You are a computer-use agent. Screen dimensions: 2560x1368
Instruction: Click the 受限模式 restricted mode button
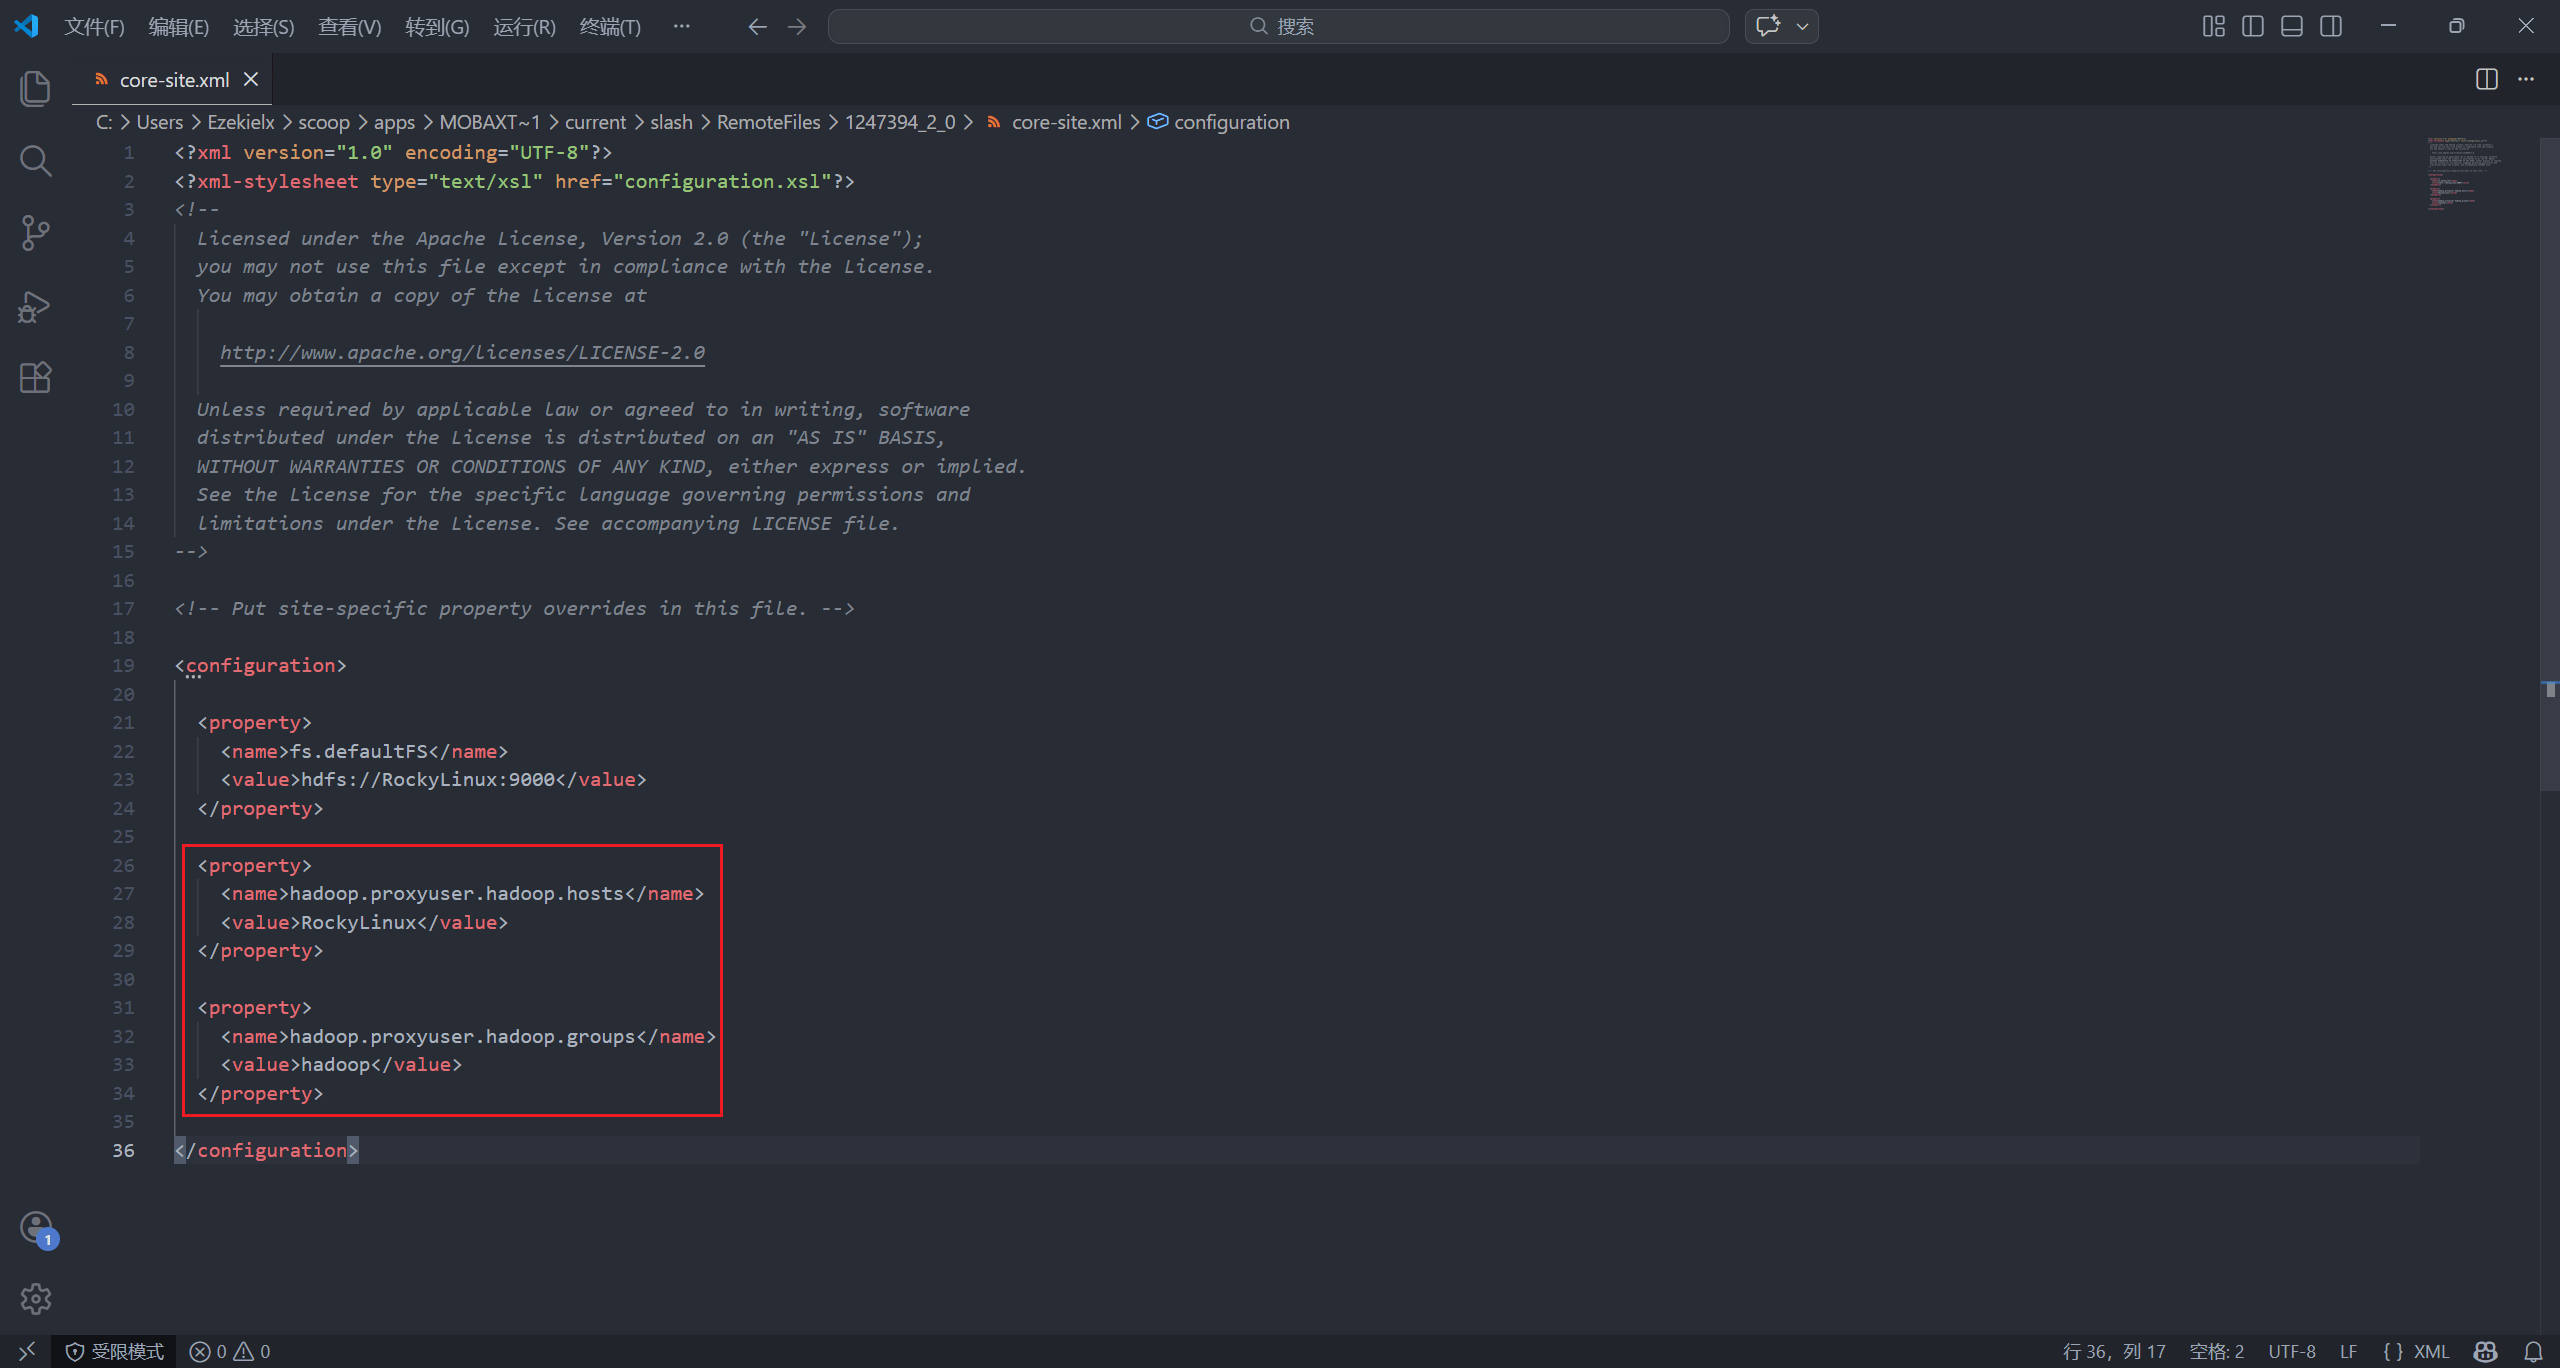[x=115, y=1351]
